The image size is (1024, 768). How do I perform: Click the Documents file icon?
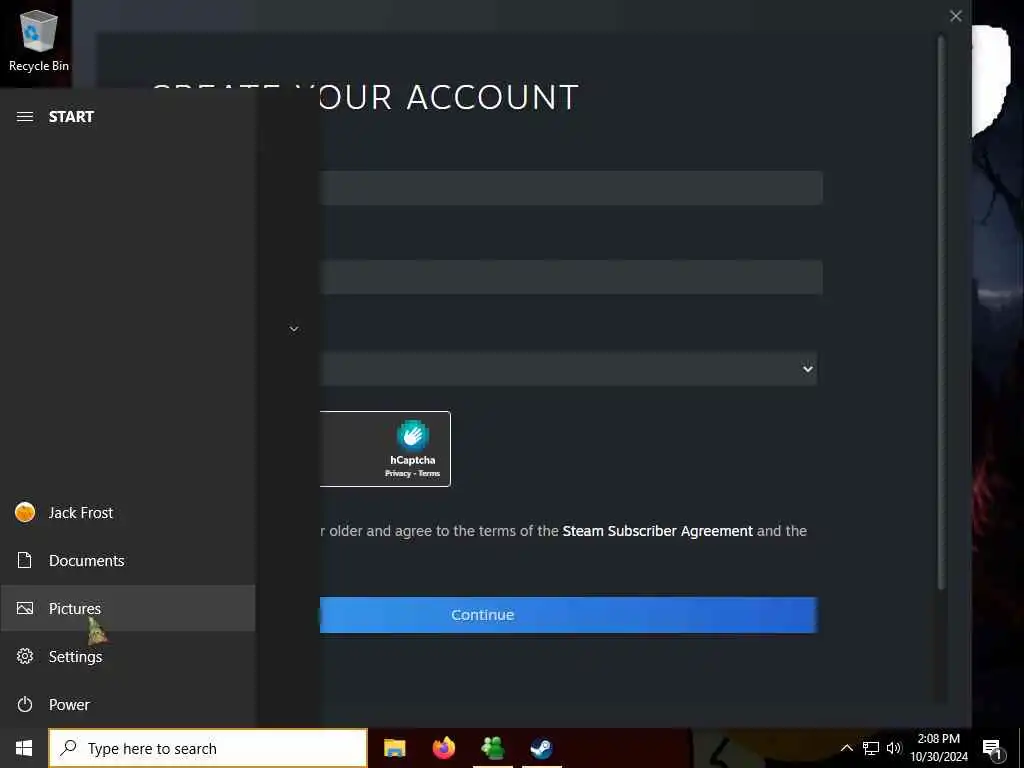[25, 560]
